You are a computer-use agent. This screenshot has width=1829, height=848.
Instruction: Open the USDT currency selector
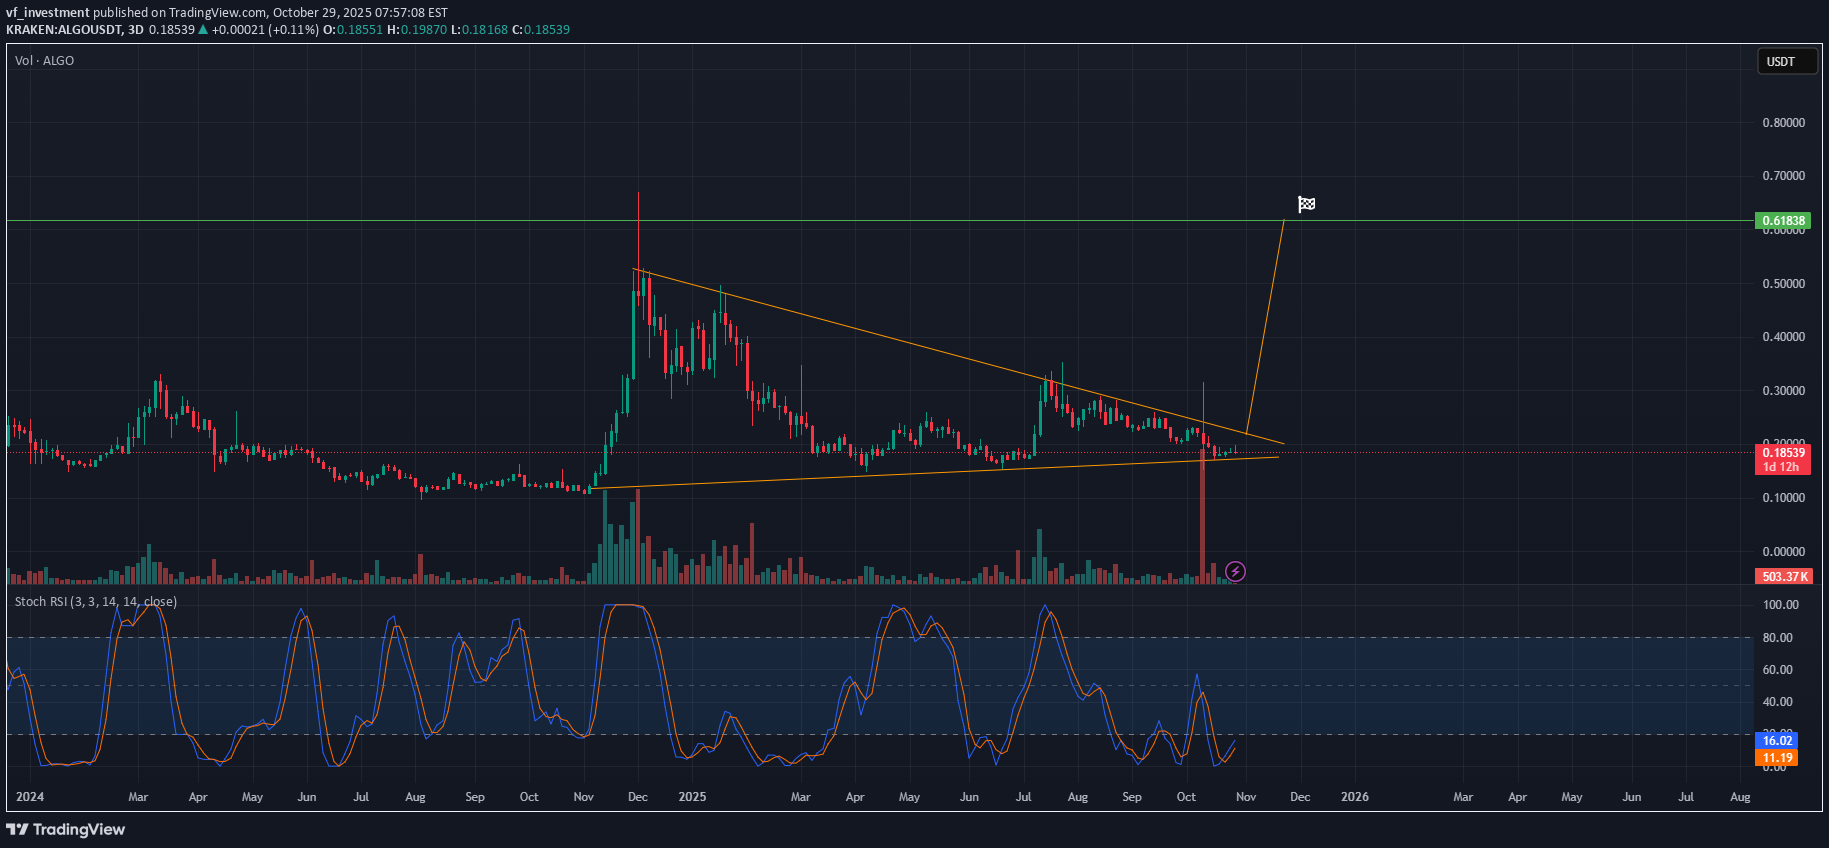tap(1786, 61)
